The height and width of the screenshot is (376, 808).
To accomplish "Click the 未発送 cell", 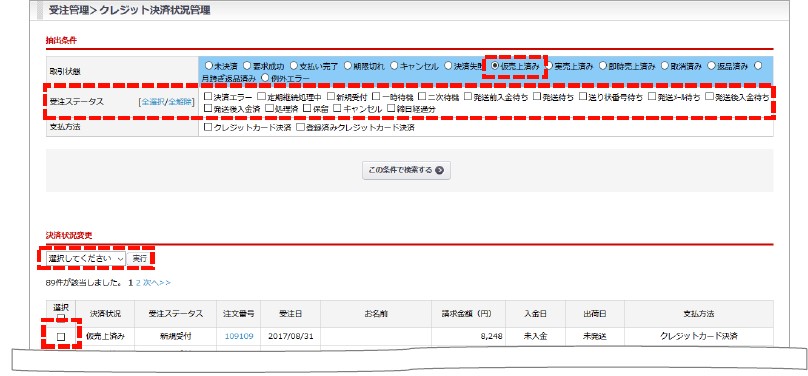I will pyautogui.click(x=595, y=336).
